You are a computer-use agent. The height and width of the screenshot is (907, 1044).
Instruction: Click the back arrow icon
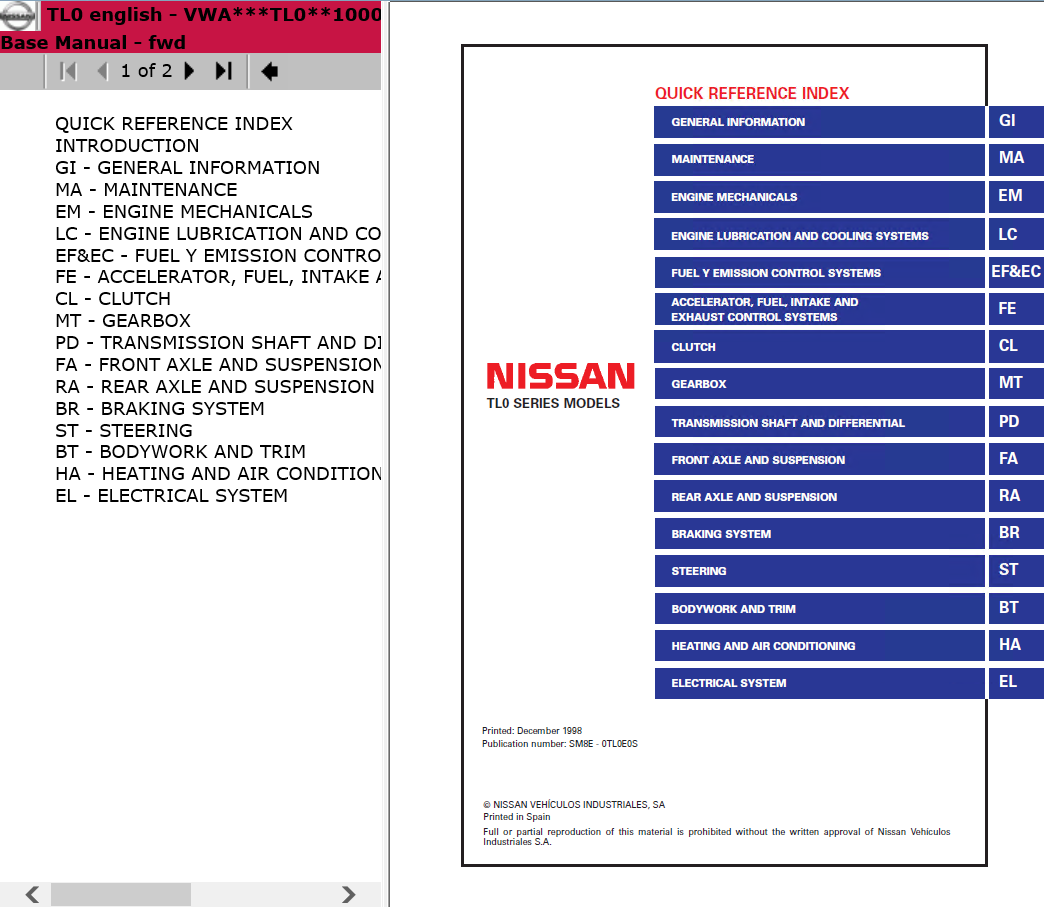coord(270,71)
